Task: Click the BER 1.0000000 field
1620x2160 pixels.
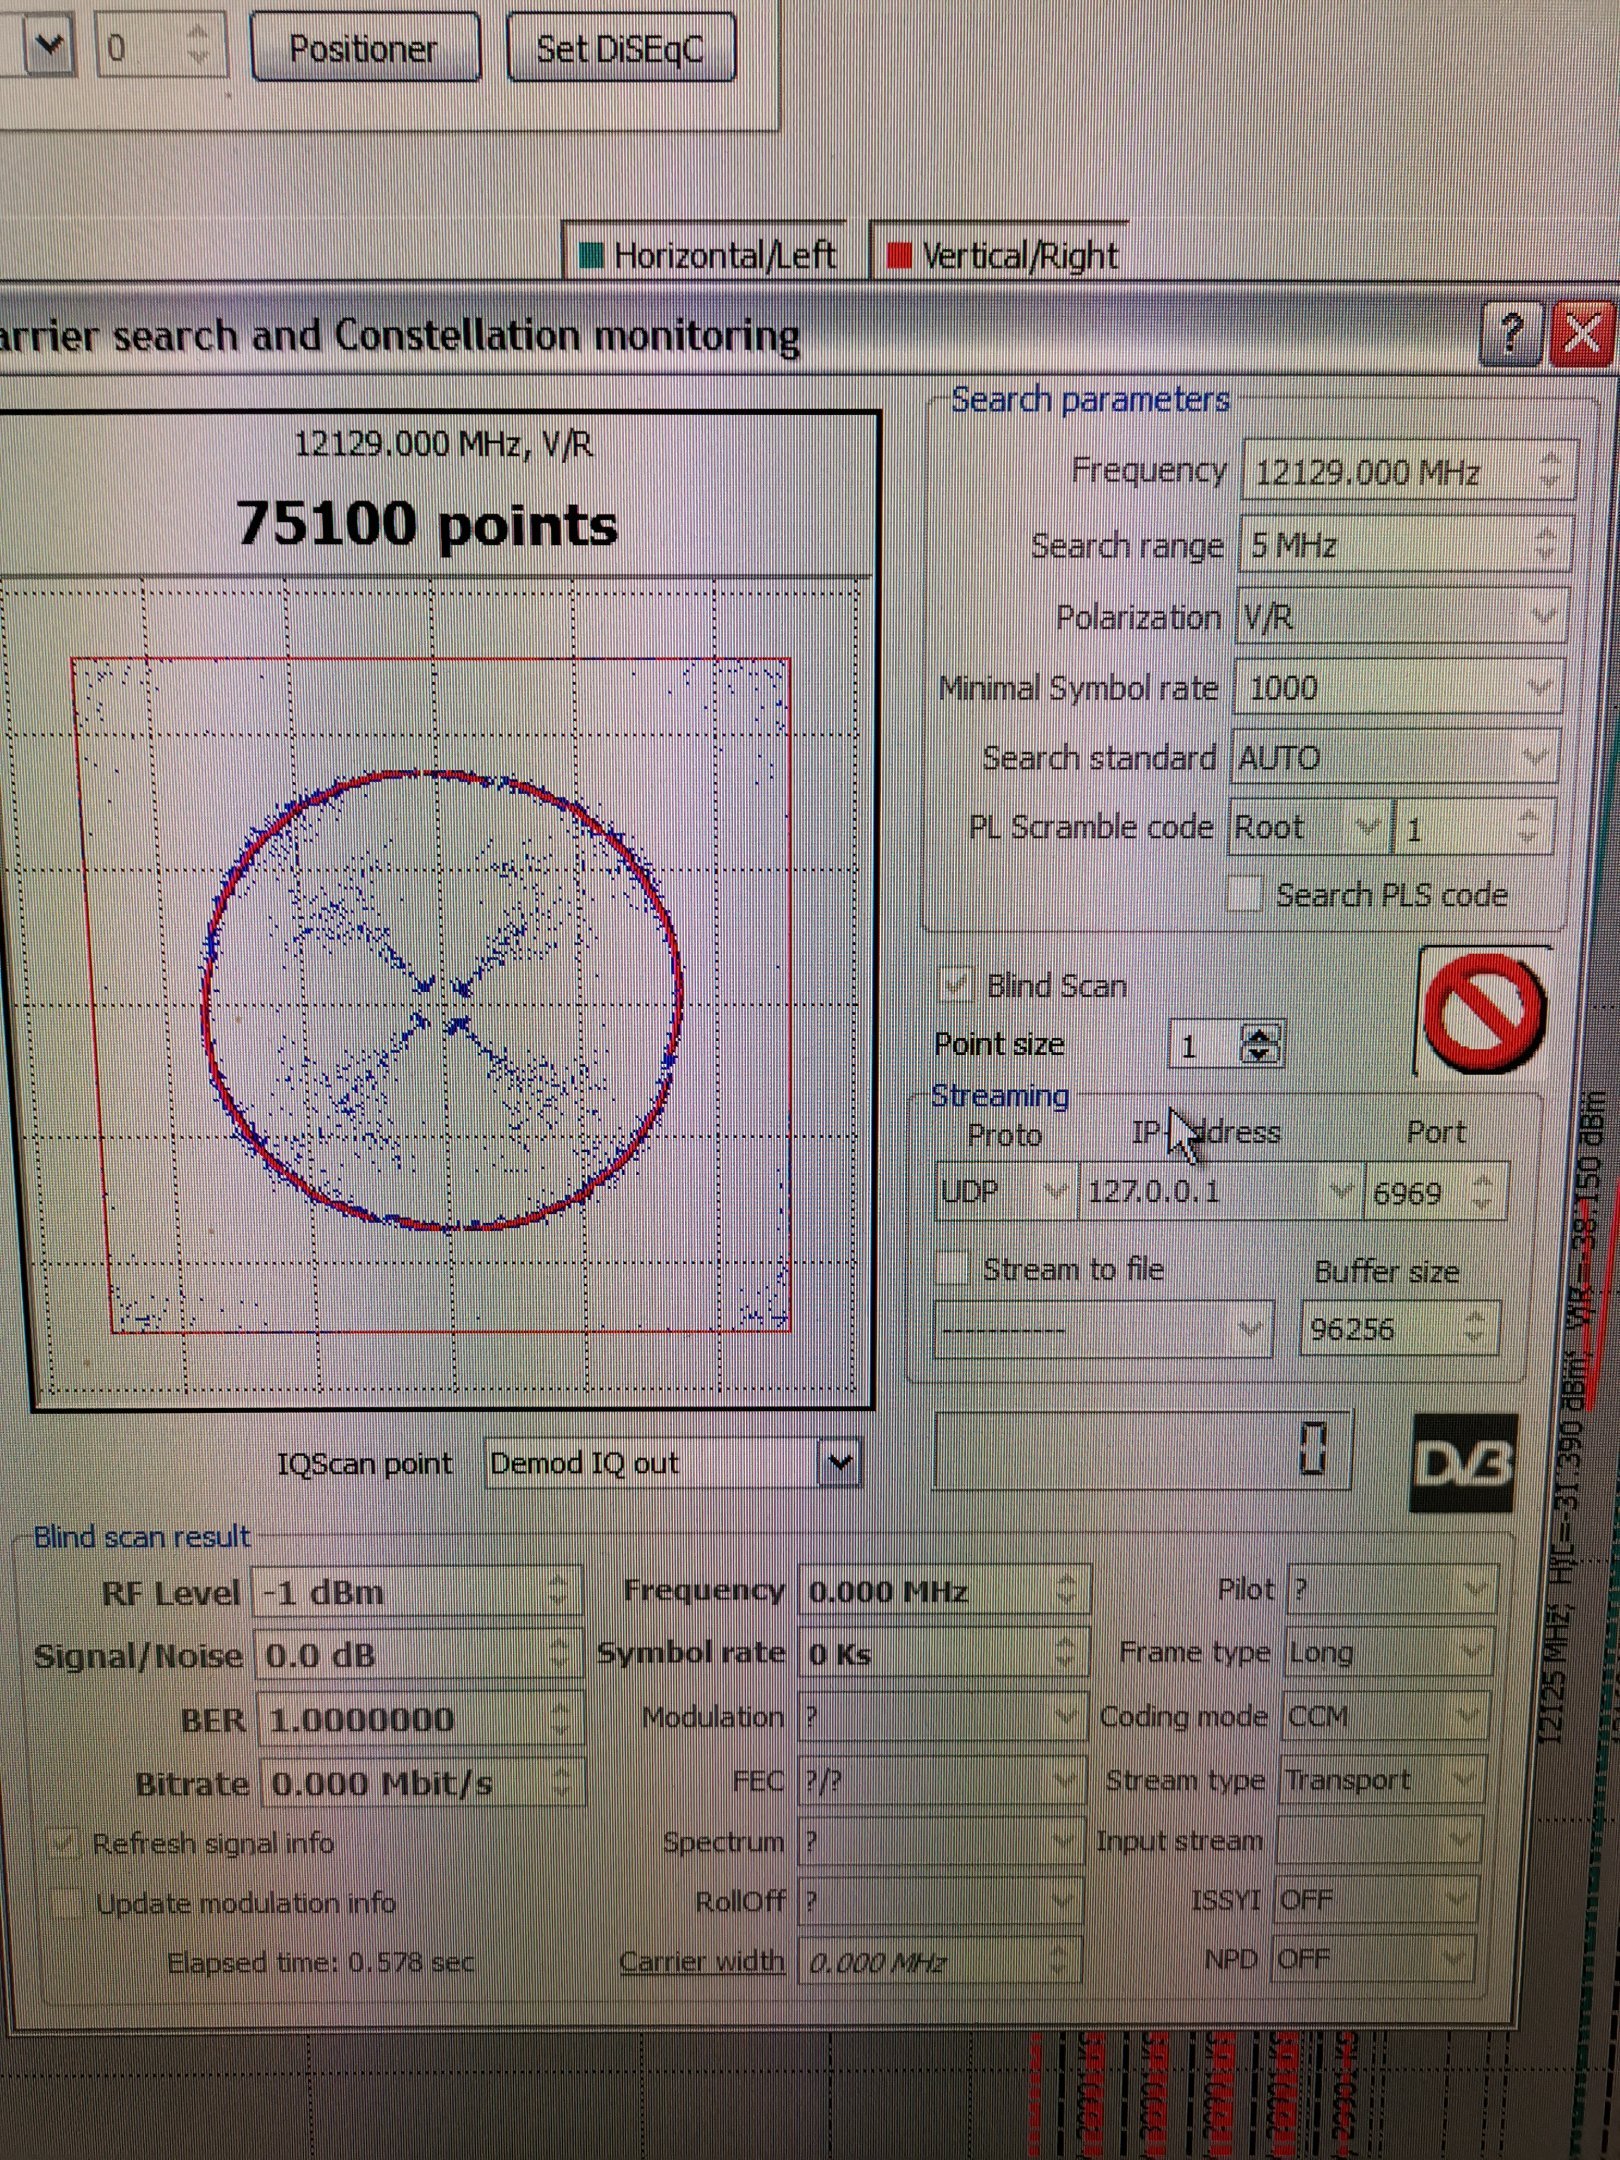Action: (421, 1719)
